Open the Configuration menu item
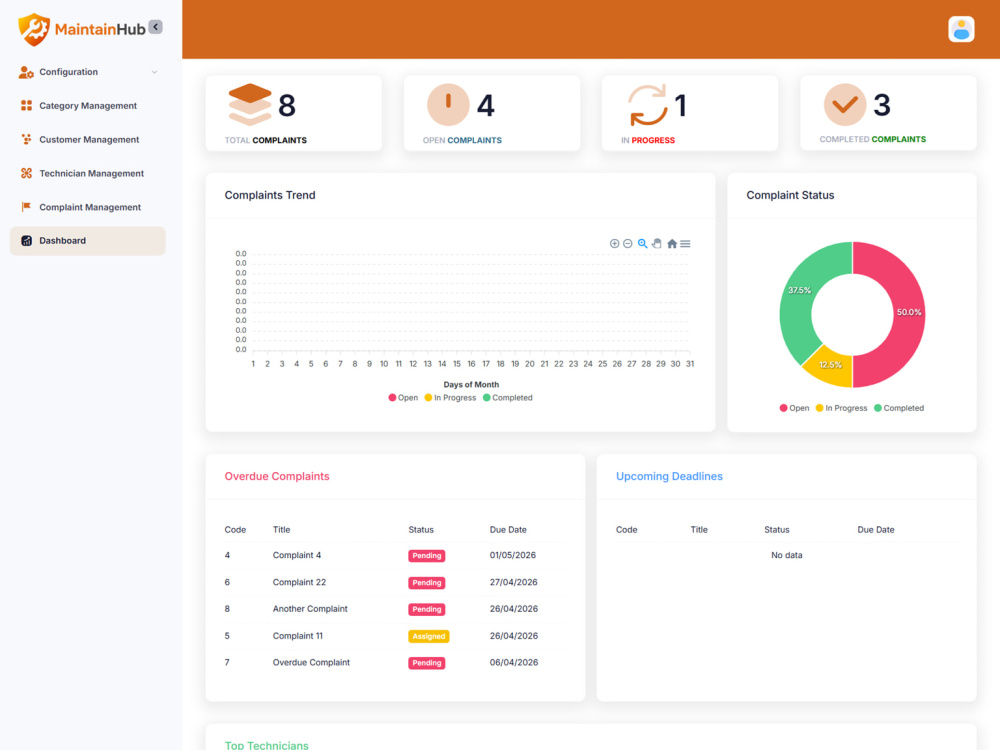Viewport: 1000px width, 750px height. [x=88, y=72]
